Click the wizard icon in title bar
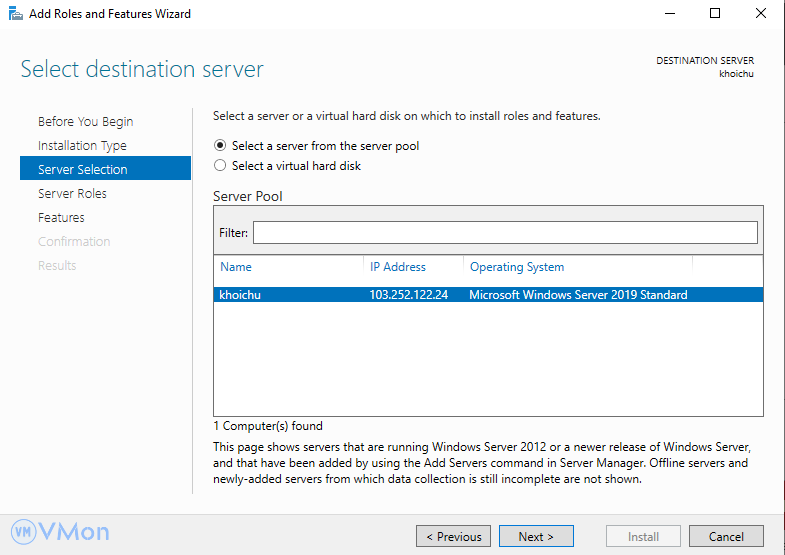785x555 pixels. coord(15,14)
